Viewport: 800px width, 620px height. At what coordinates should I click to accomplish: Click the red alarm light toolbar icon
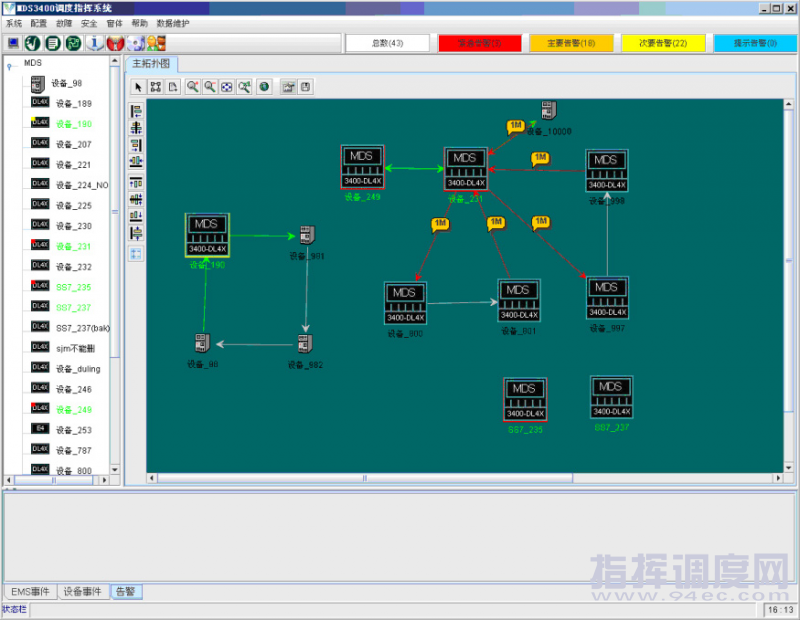click(115, 43)
